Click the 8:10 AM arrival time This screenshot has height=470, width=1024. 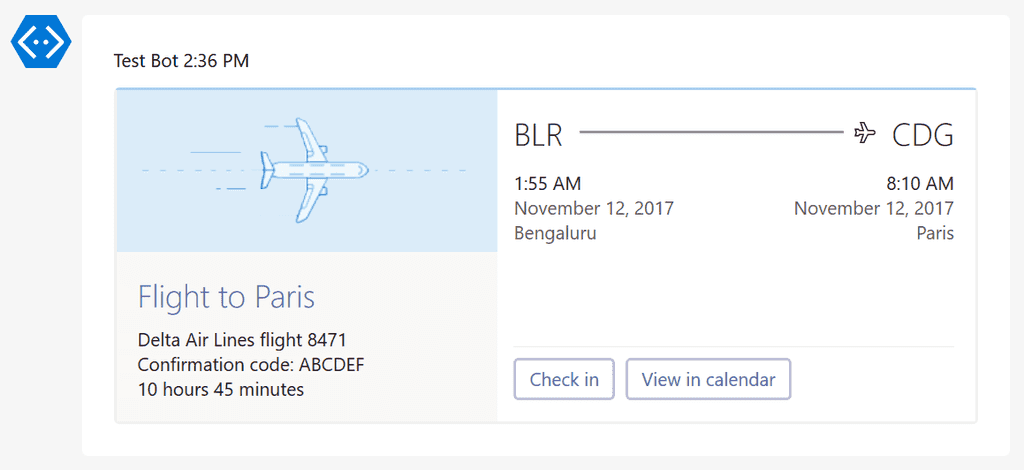[920, 184]
